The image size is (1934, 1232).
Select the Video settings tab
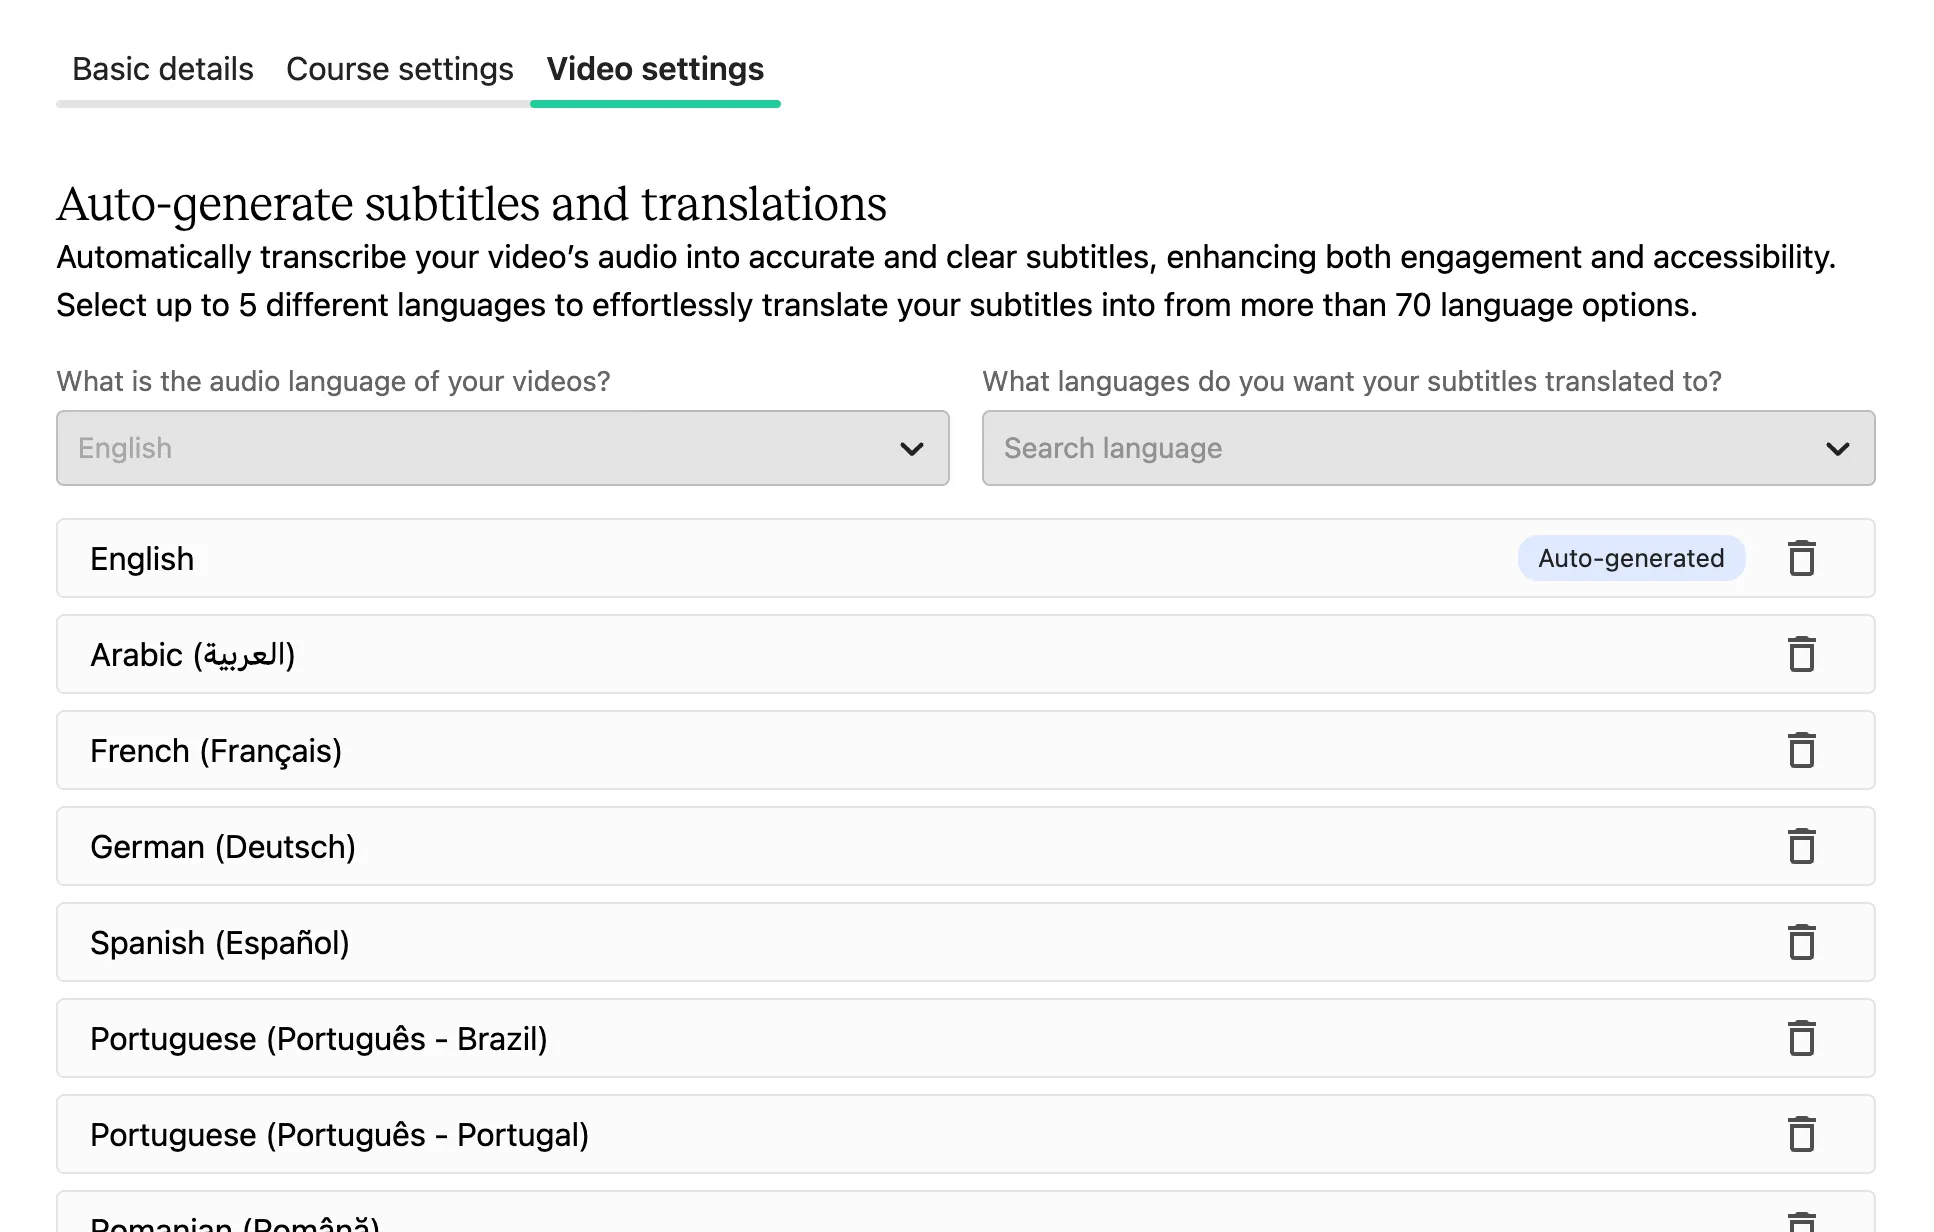(x=655, y=69)
